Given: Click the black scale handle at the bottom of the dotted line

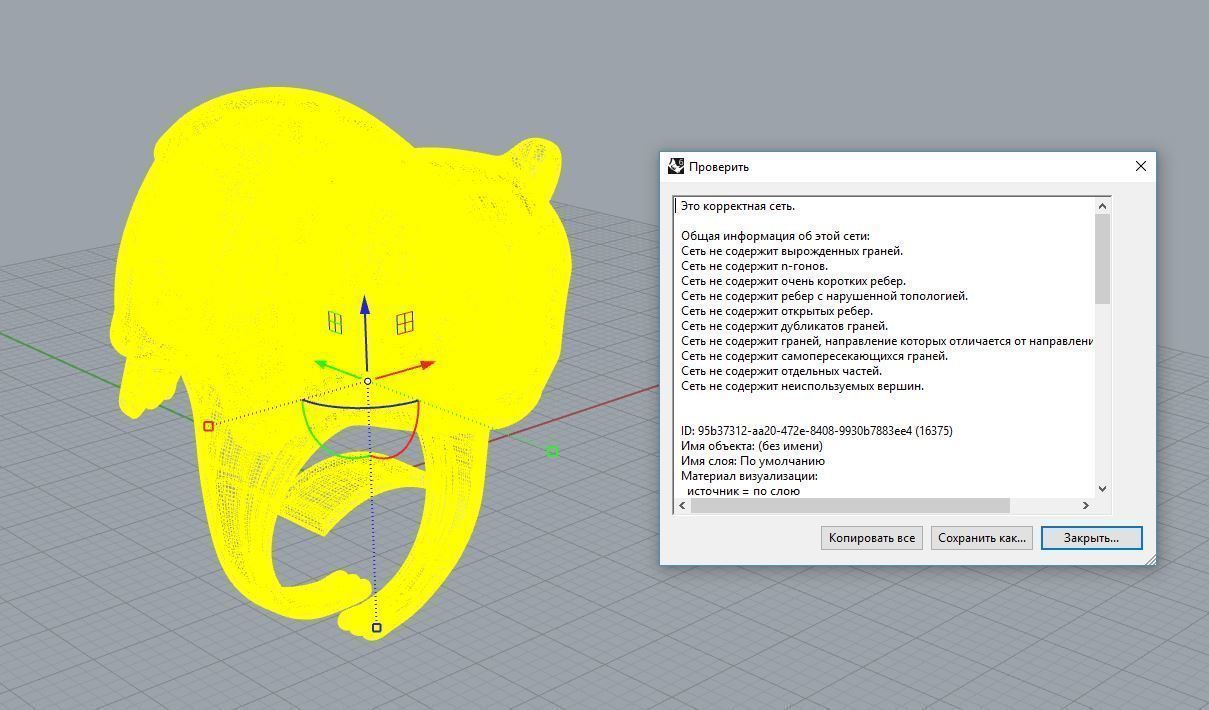Looking at the screenshot, I should (377, 628).
